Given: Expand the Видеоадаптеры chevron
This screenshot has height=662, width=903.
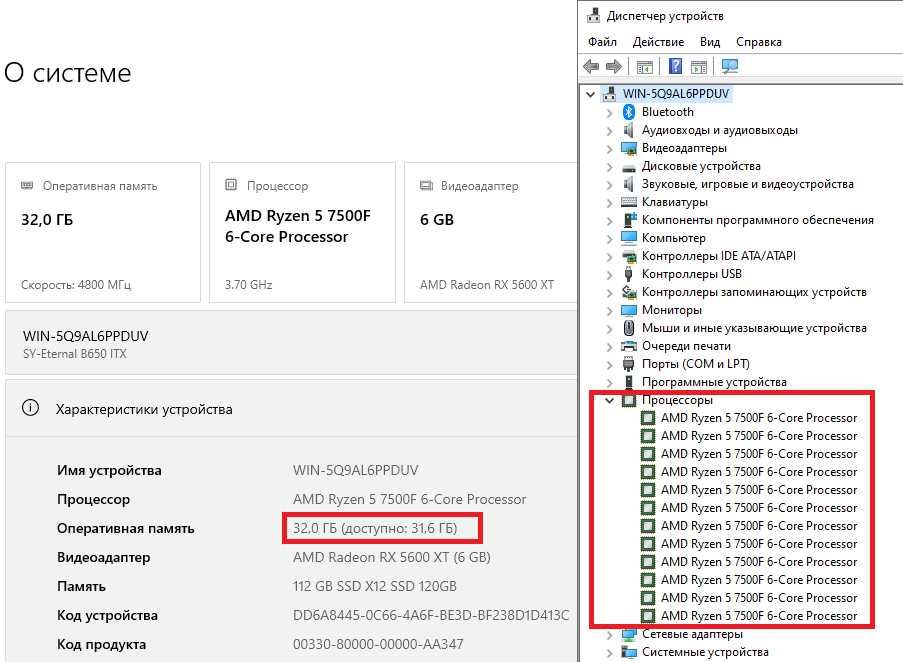Looking at the screenshot, I should coord(610,149).
